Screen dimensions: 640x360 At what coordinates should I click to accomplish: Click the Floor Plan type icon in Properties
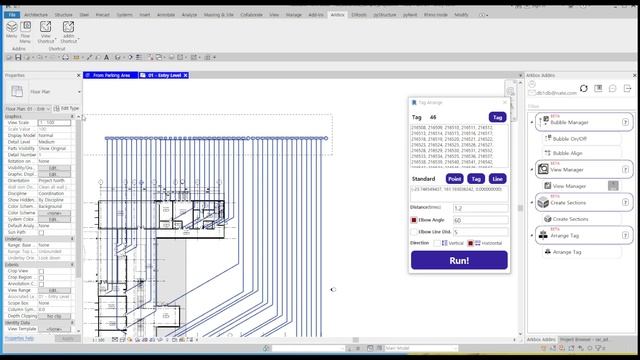click(17, 91)
